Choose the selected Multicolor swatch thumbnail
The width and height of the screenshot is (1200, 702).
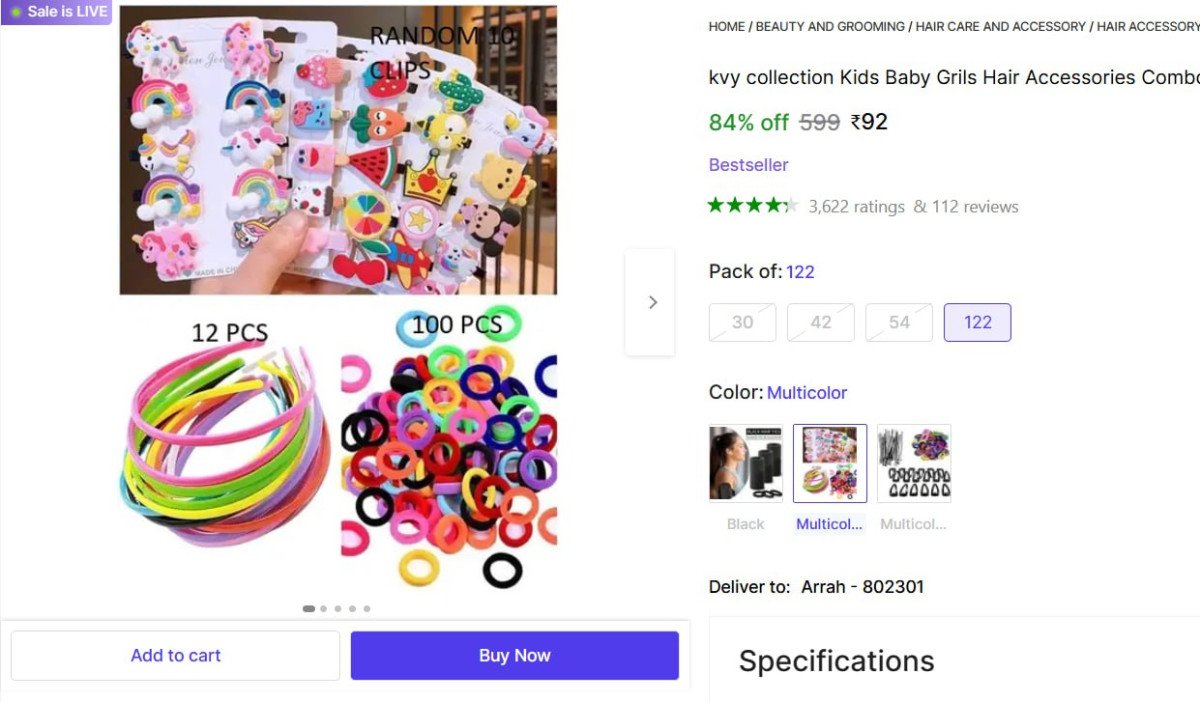(x=830, y=463)
